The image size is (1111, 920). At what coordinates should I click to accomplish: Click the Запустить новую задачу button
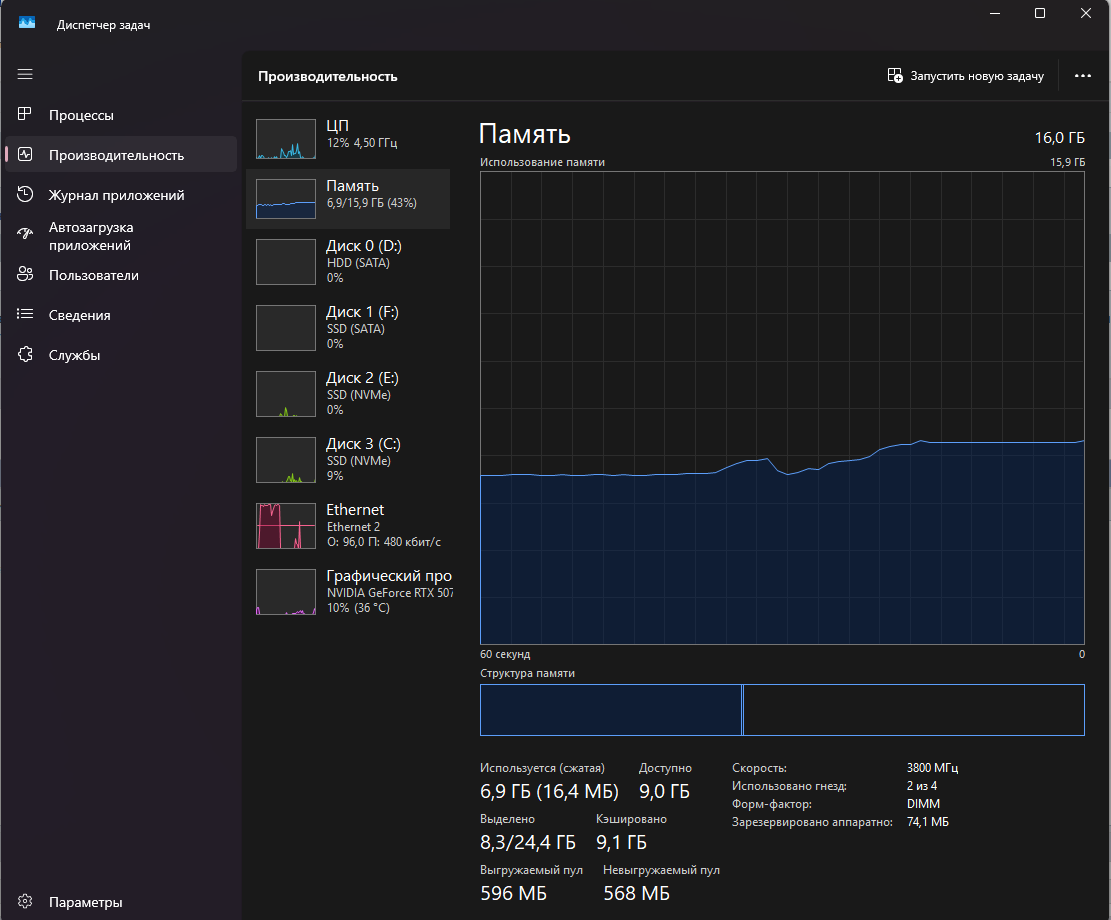965,75
